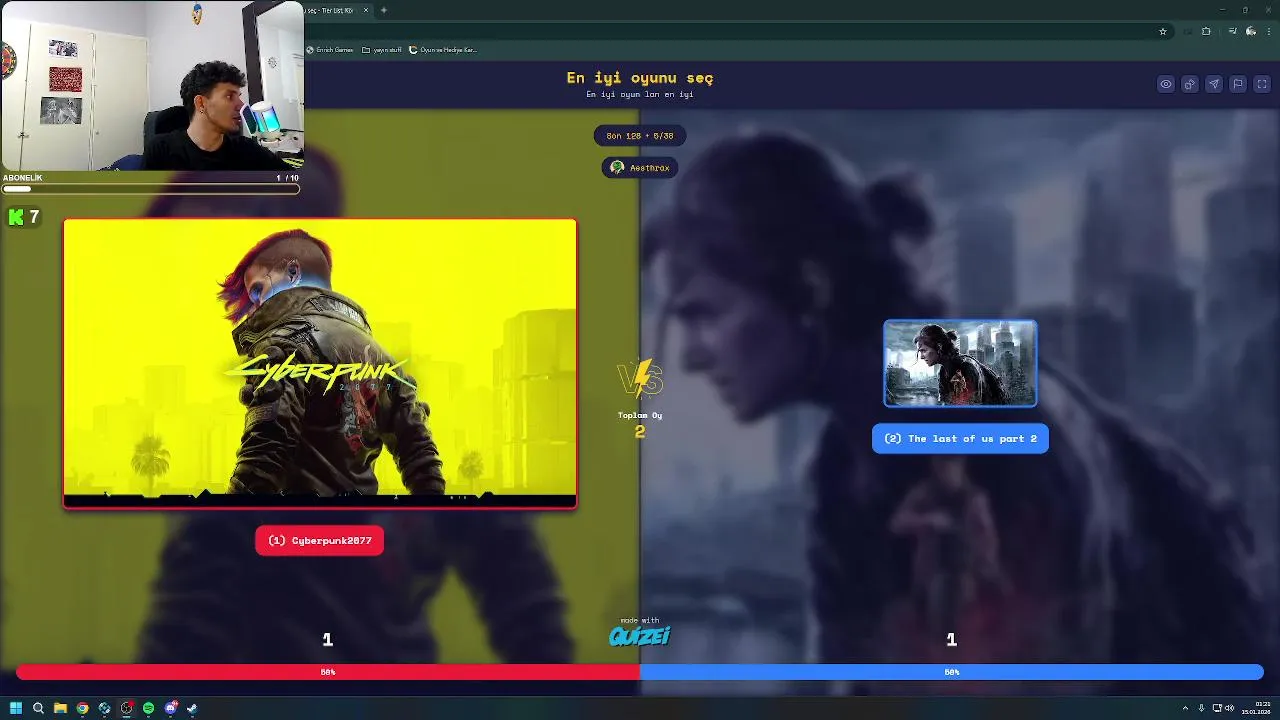Image resolution: width=1280 pixels, height=720 pixels.
Task: Open the yayın stuff bookmark folder
Action: pos(382,50)
